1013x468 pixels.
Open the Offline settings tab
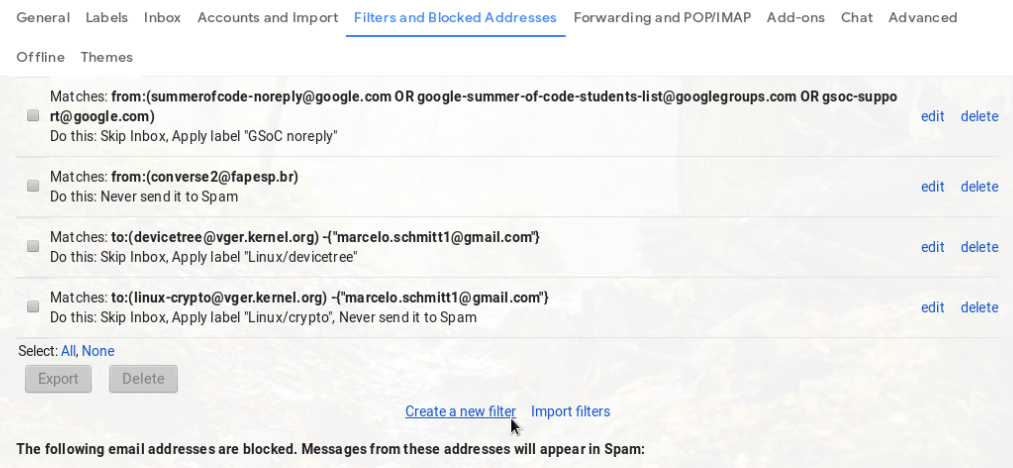41,57
